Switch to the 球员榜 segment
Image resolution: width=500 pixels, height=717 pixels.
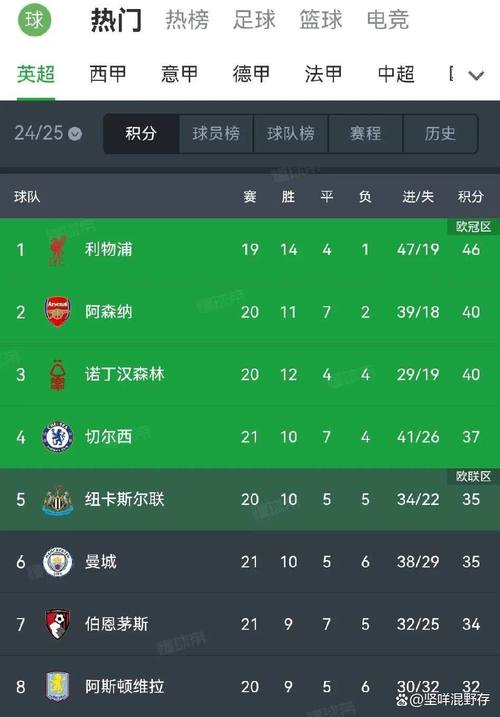[216, 134]
